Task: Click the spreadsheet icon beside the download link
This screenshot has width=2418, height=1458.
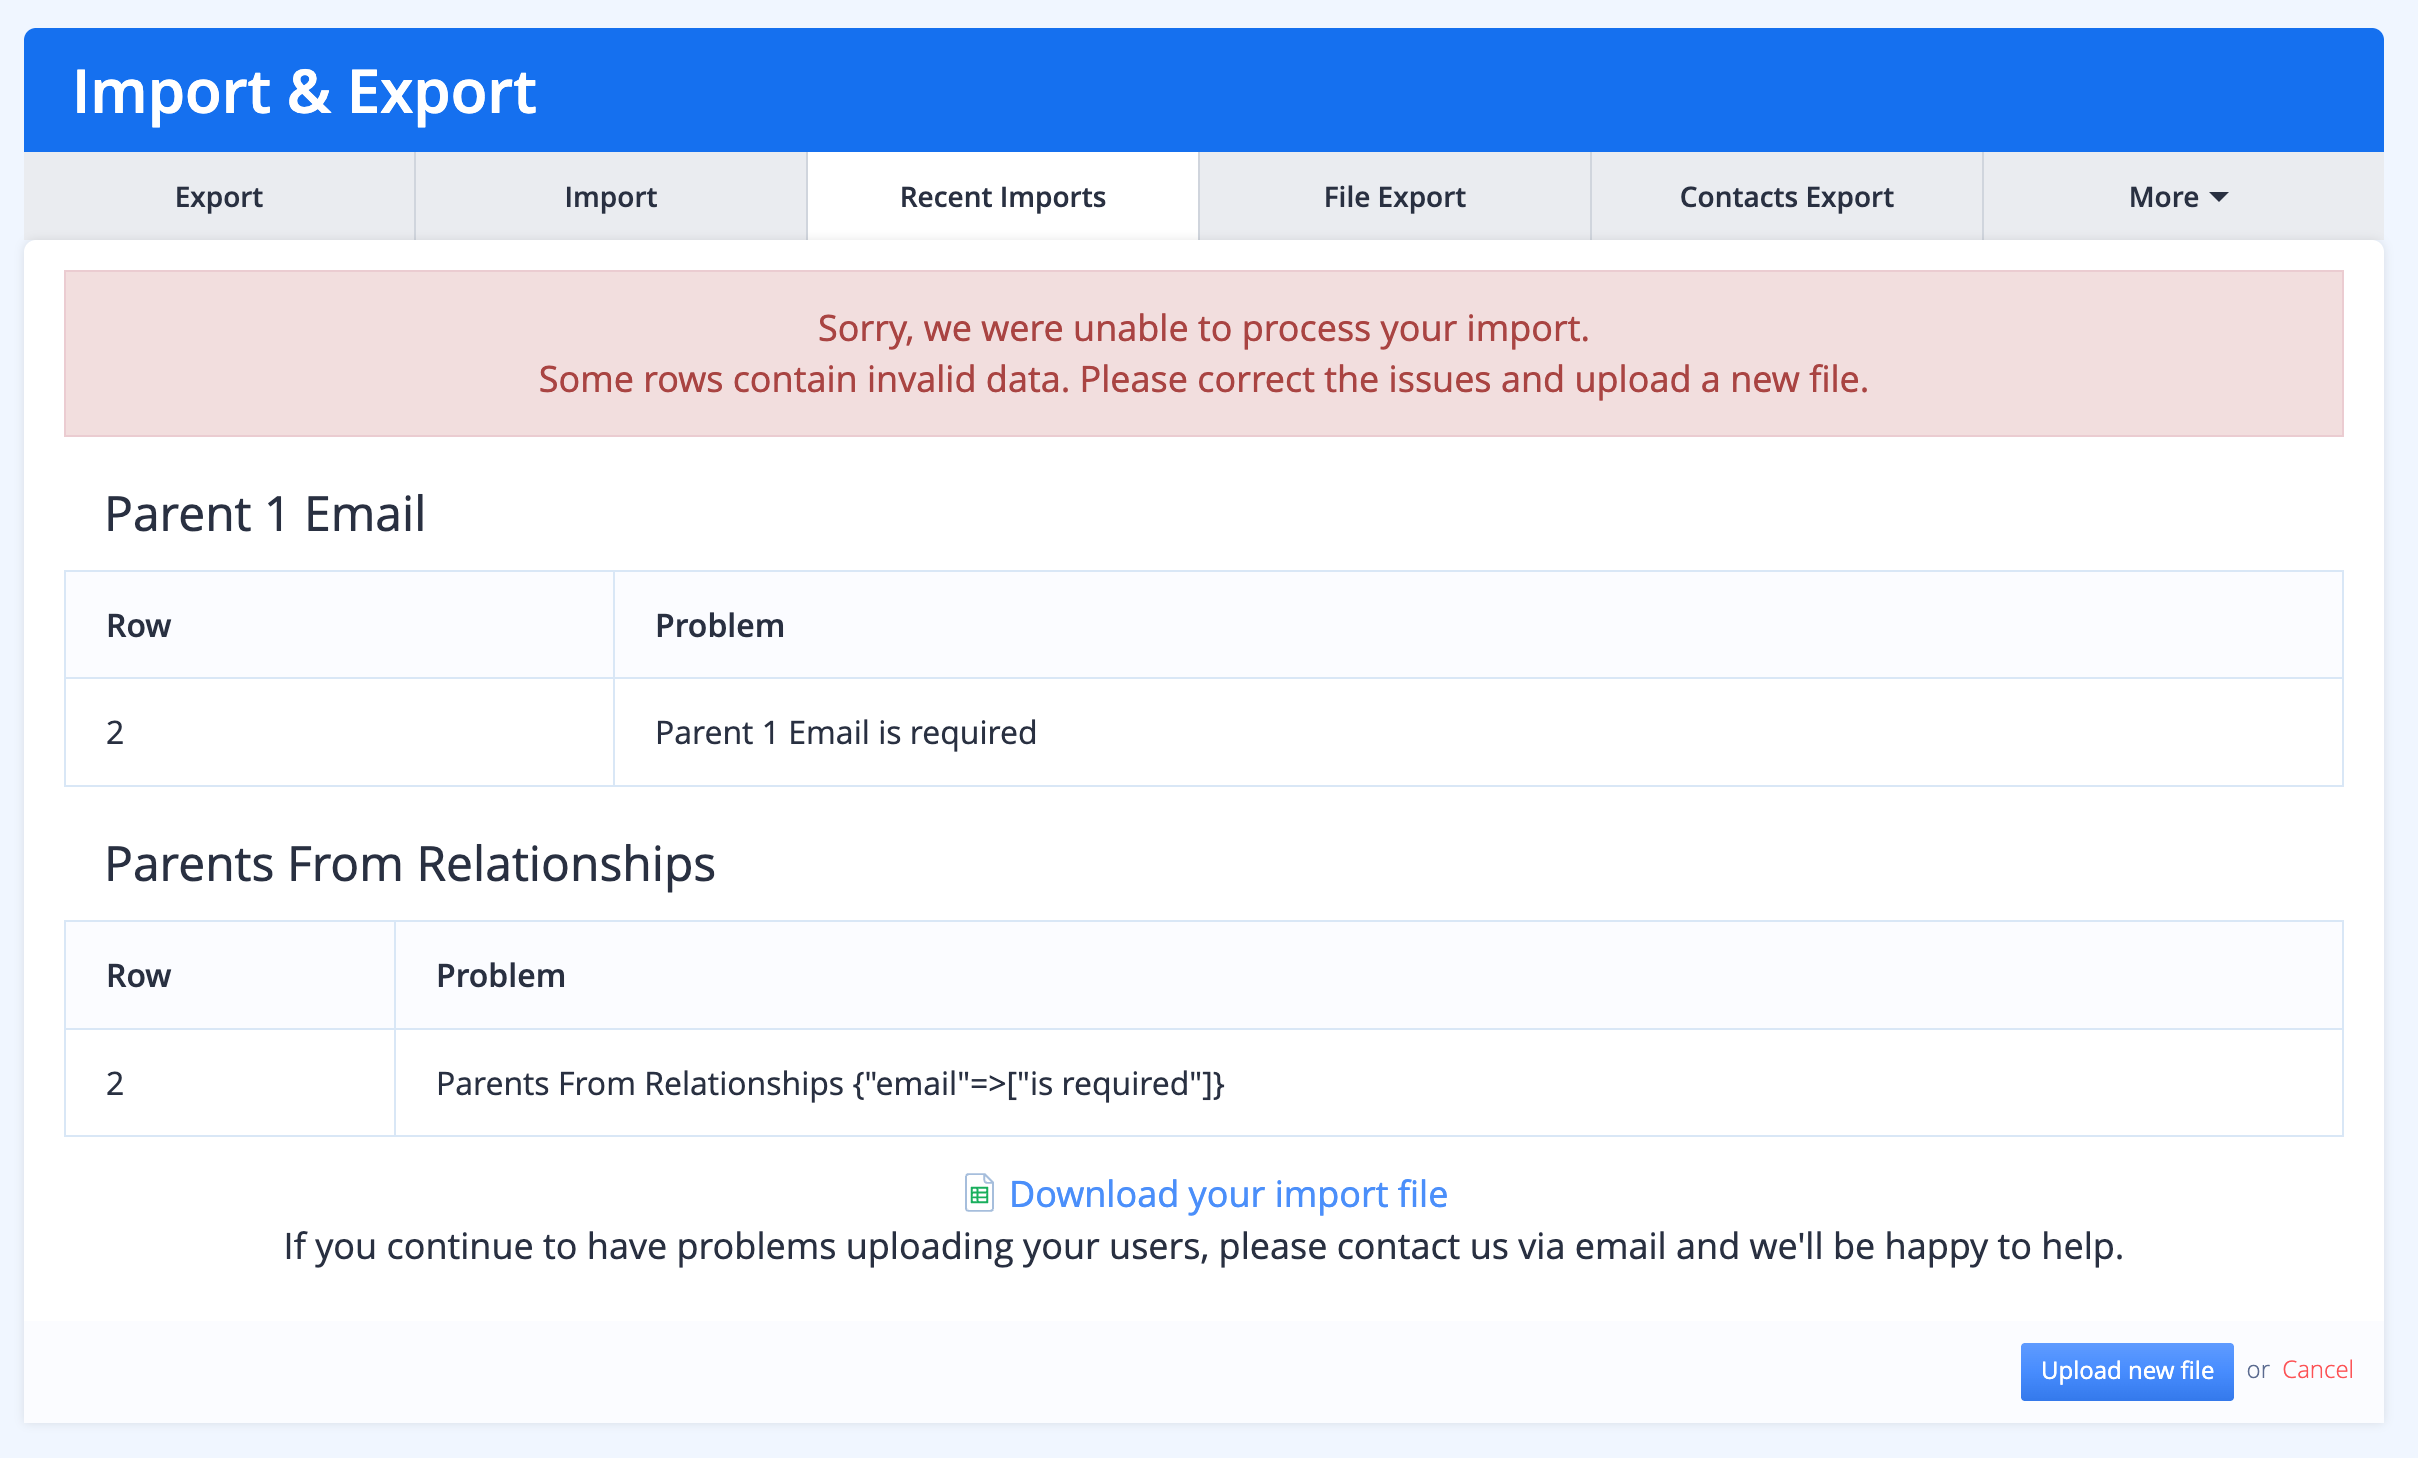Action: coord(979,1193)
